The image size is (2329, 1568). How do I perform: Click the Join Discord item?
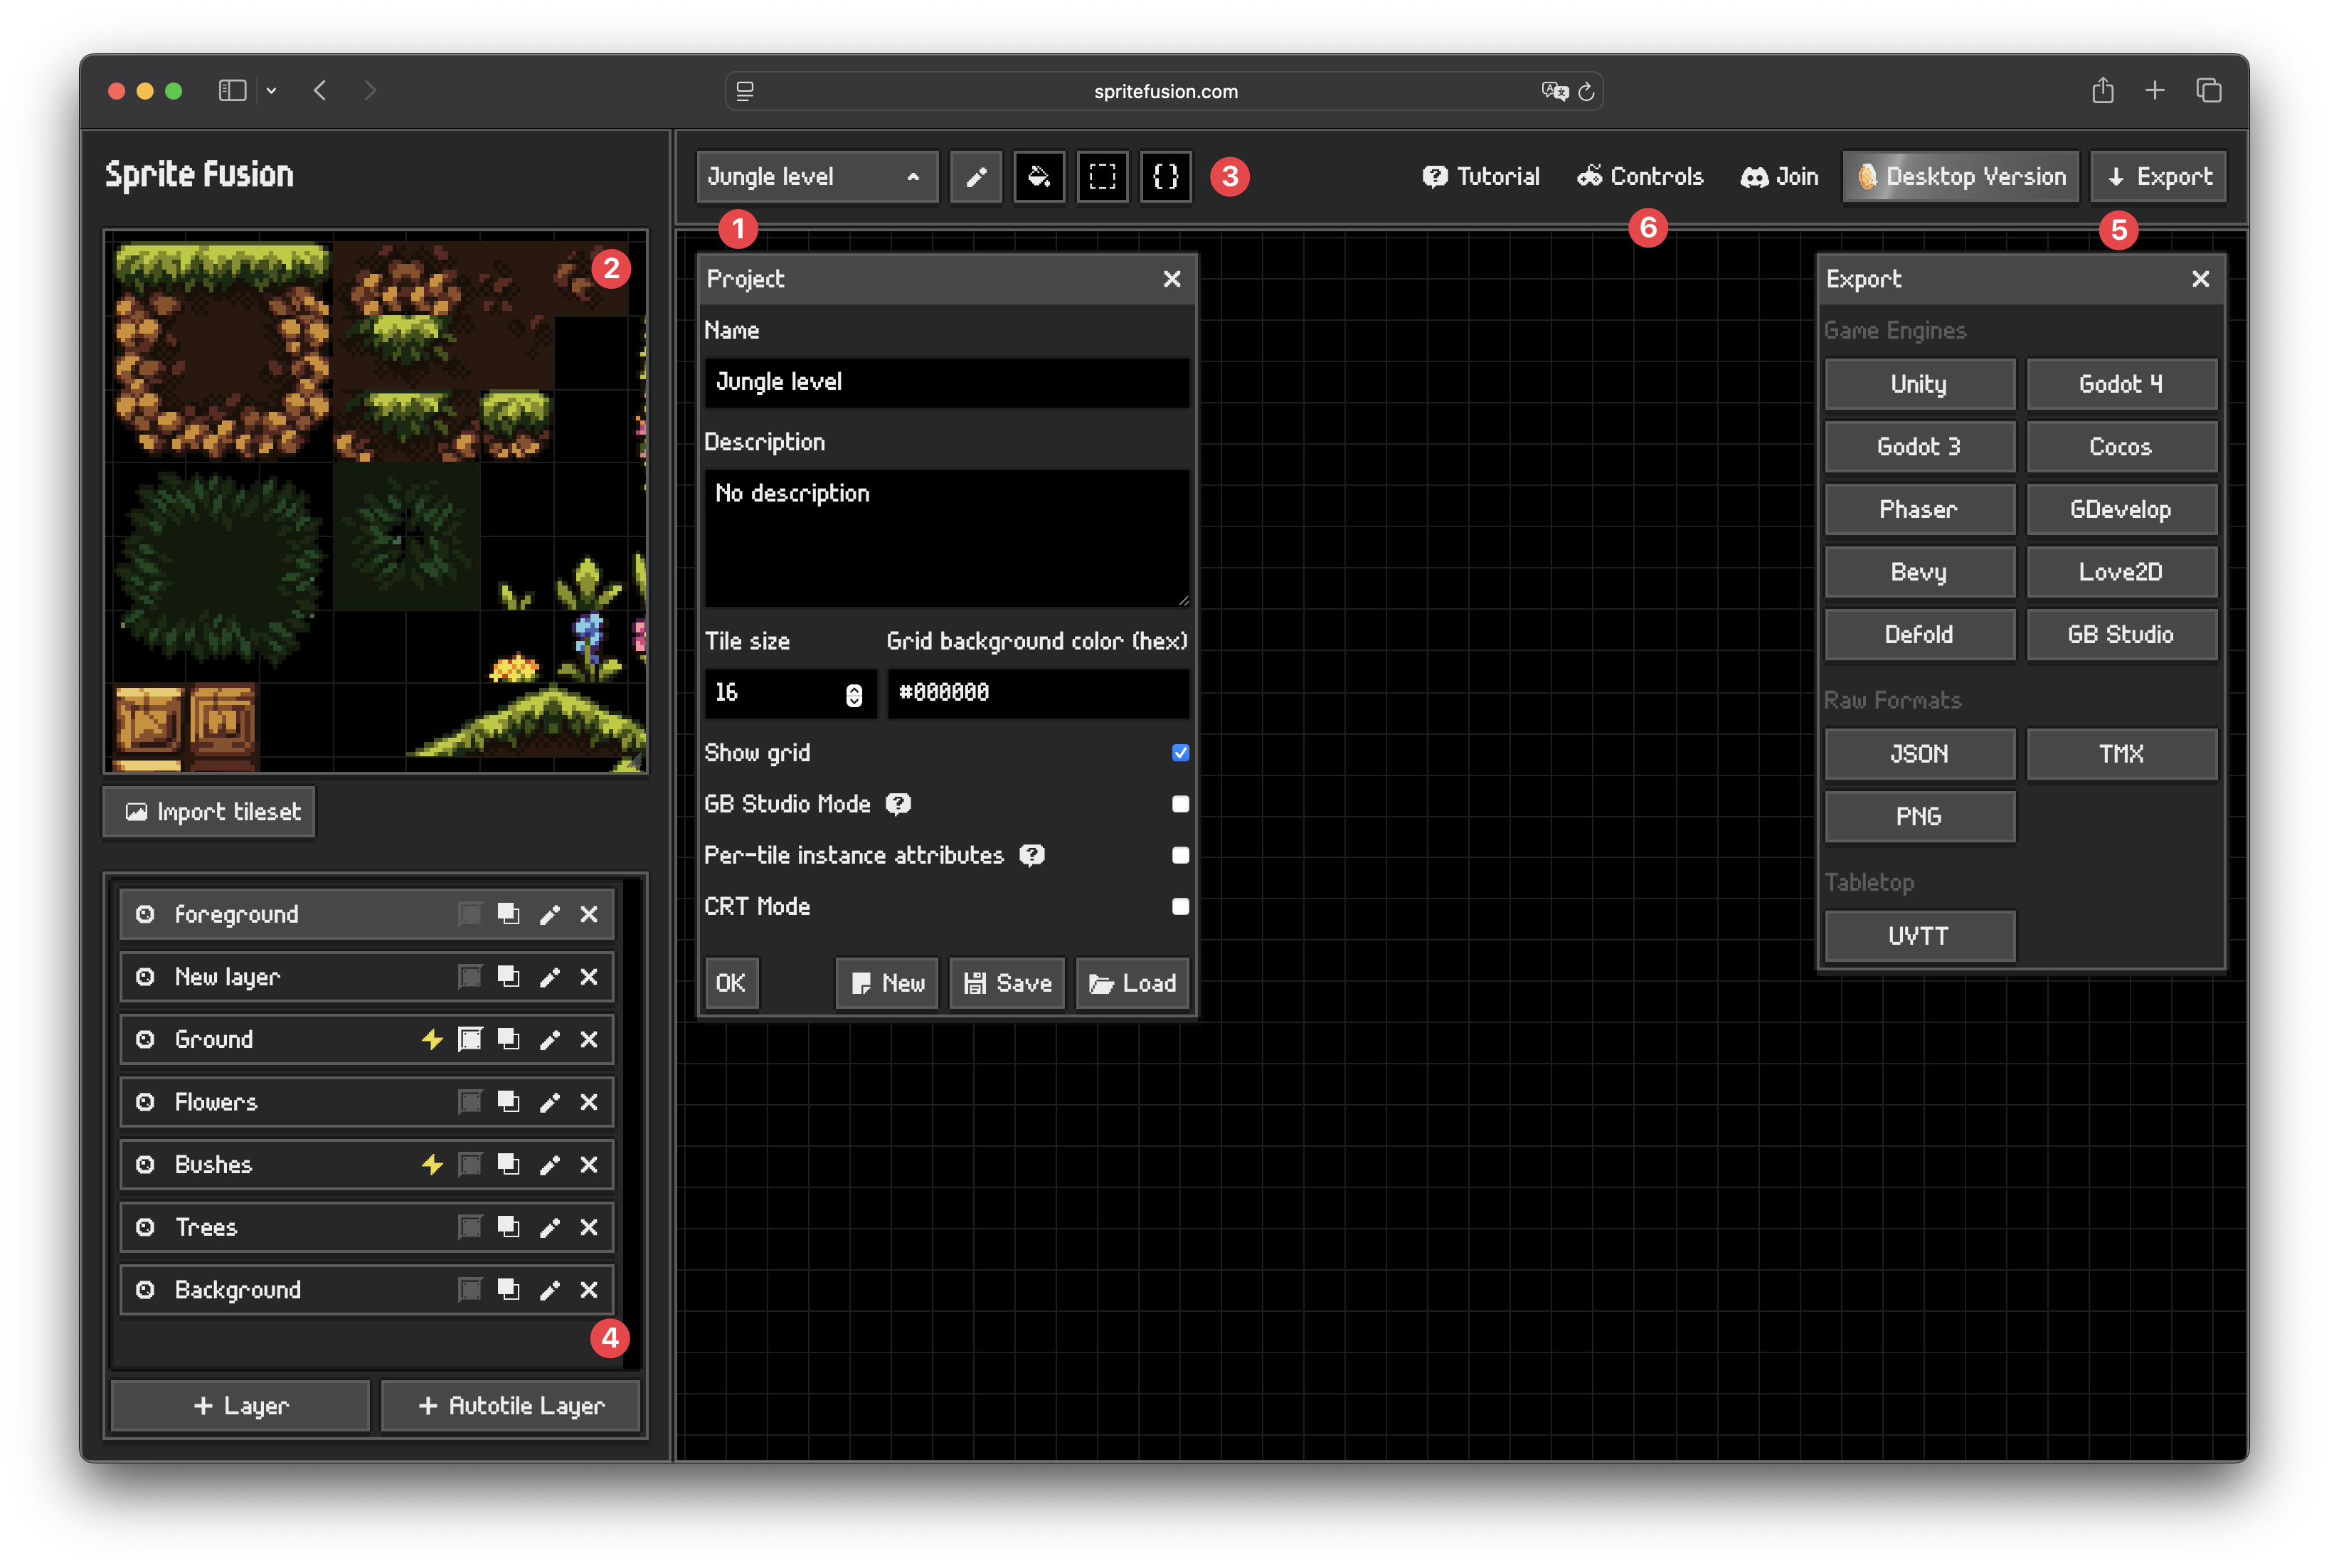coord(1779,177)
